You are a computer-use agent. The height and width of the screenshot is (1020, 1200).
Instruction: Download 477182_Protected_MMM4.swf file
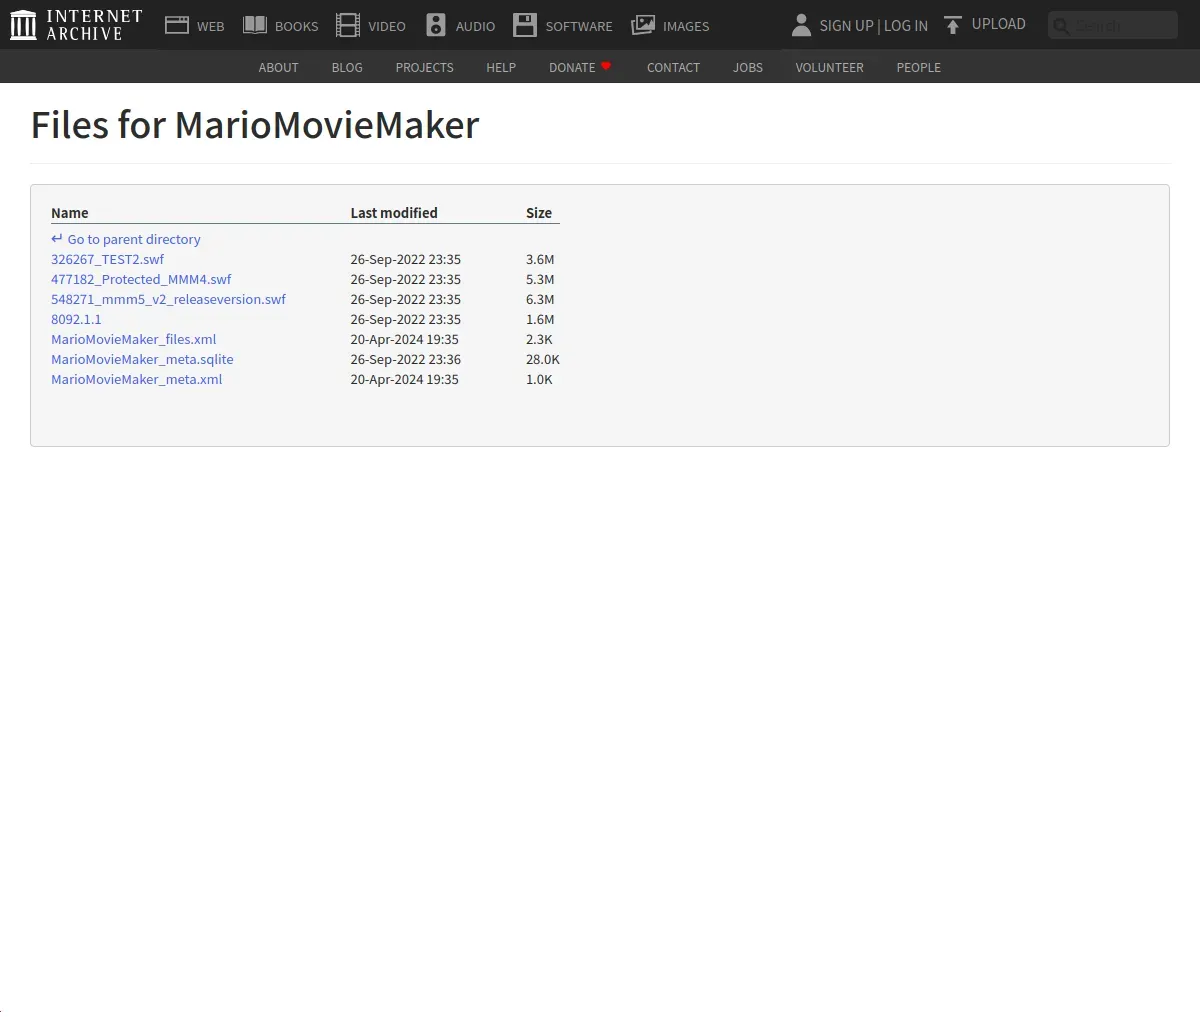tap(141, 279)
